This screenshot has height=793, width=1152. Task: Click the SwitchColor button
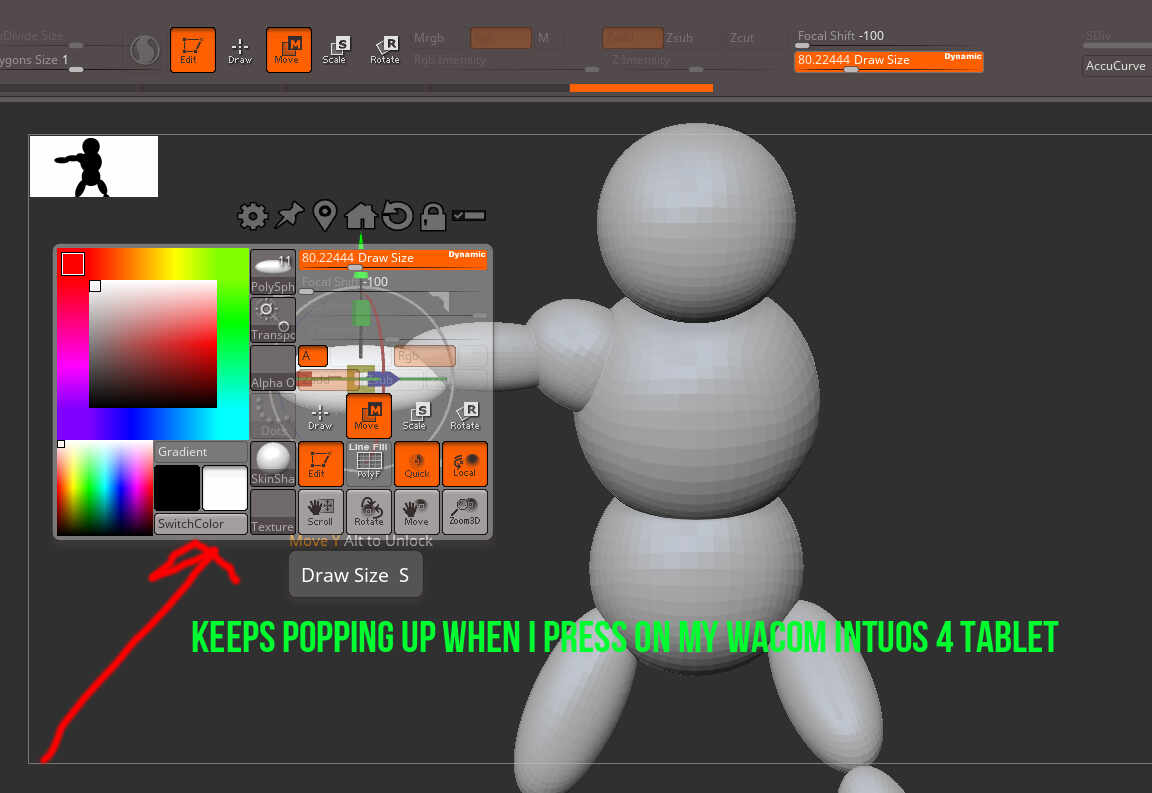[x=200, y=523]
